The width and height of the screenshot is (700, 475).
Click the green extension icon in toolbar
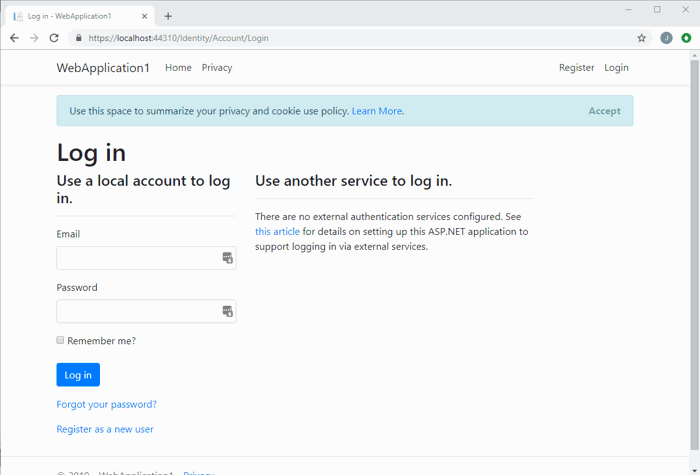pos(686,38)
